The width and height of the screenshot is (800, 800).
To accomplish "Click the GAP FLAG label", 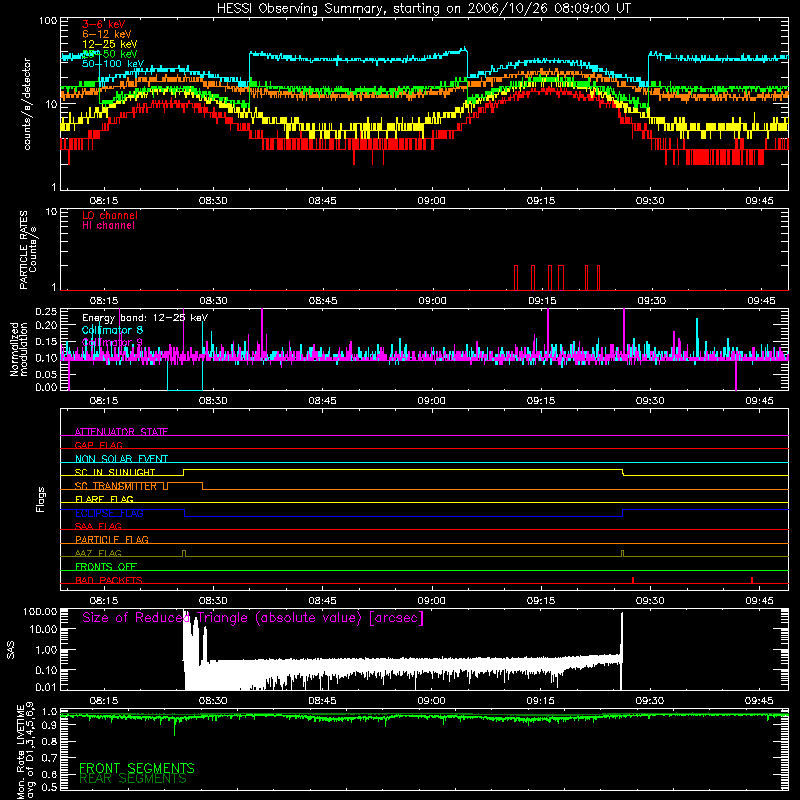I will 98,445.
